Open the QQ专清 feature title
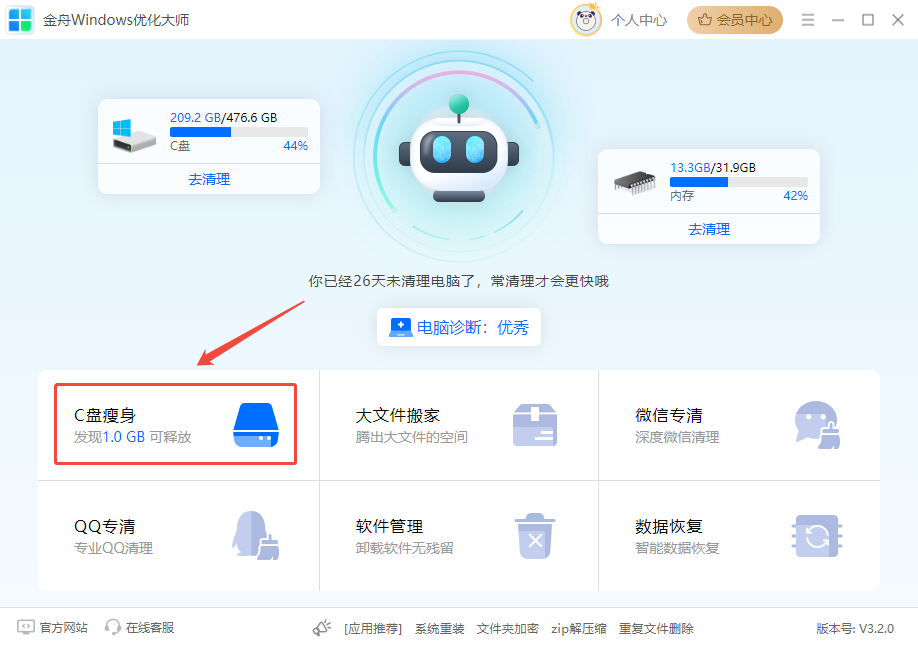The width and height of the screenshot is (918, 647). click(105, 526)
